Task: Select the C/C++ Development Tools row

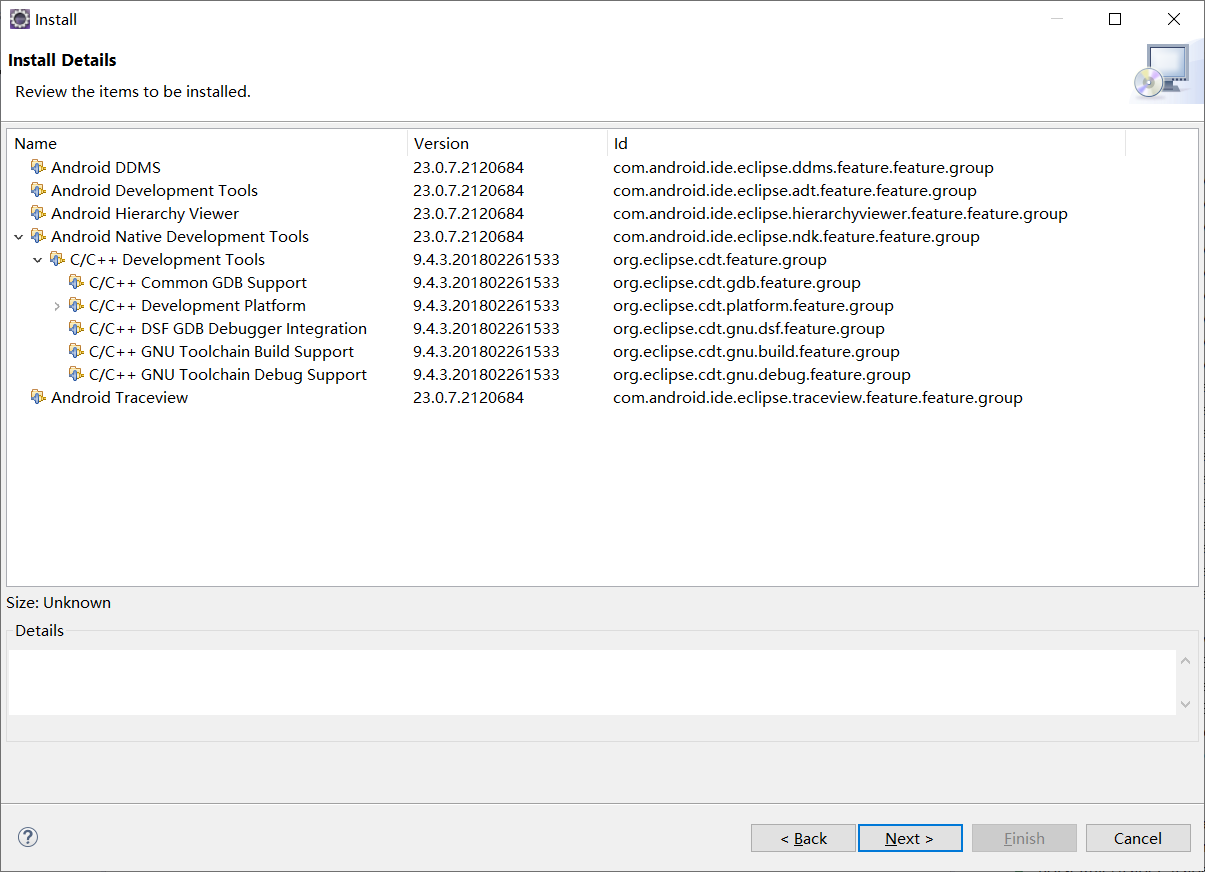Action: pos(602,259)
